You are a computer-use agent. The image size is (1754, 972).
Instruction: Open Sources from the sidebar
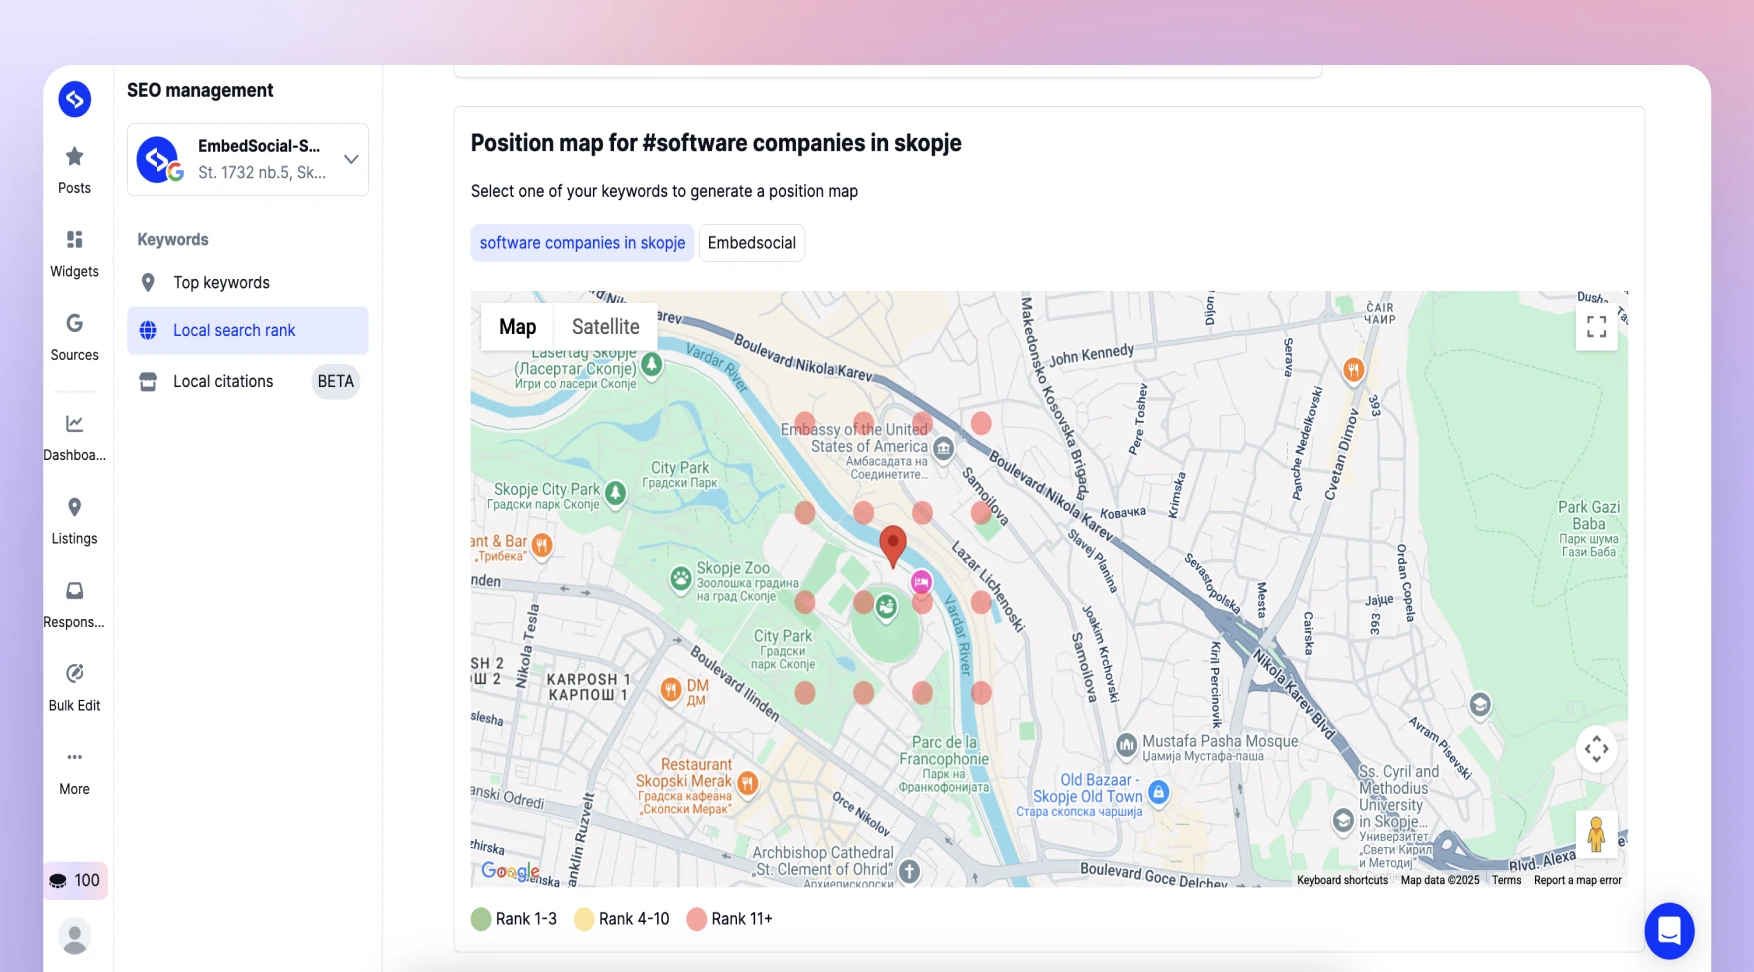(74, 337)
